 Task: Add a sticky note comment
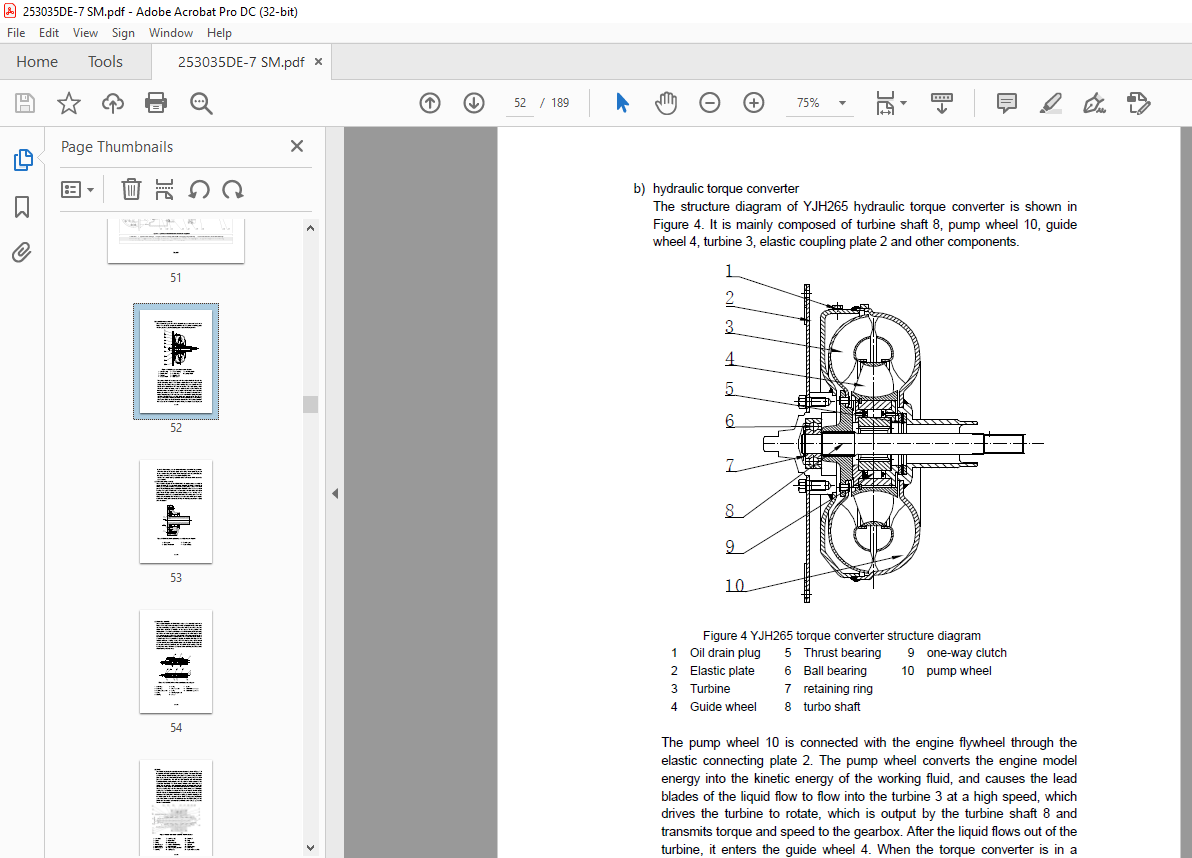(x=1007, y=103)
